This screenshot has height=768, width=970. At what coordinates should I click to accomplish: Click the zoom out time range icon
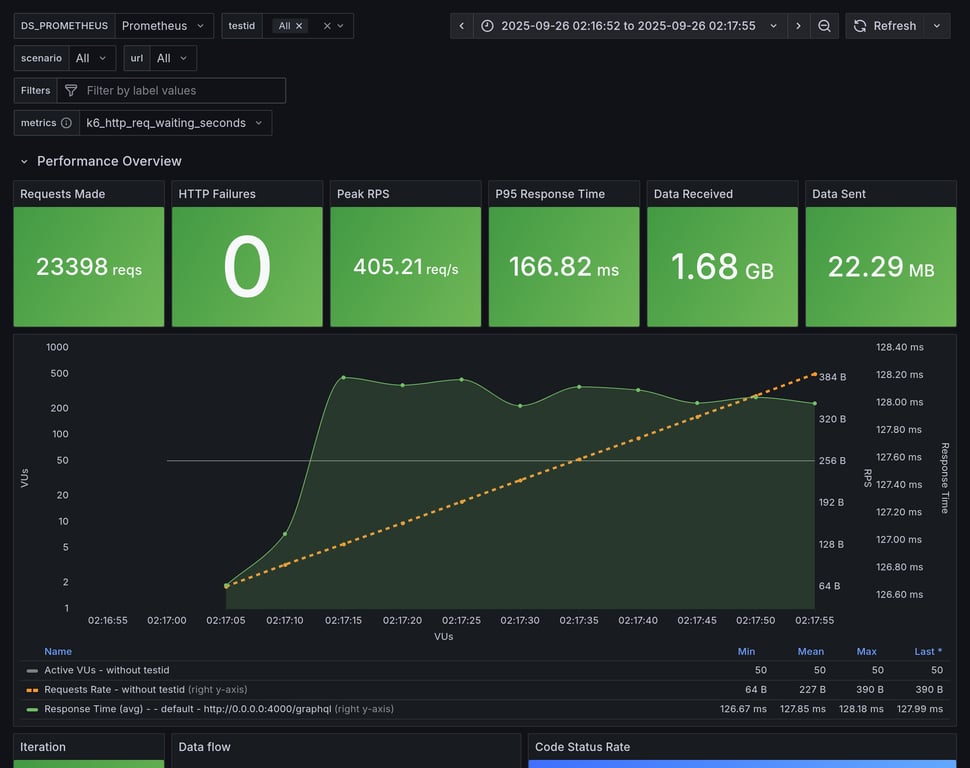pyautogui.click(x=824, y=26)
